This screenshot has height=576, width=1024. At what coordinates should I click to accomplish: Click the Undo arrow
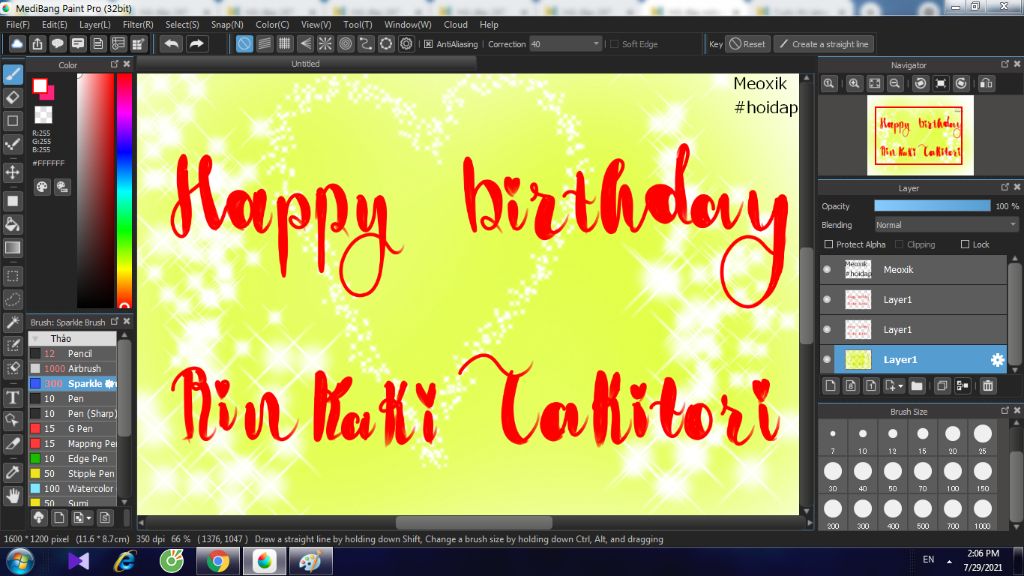coord(172,44)
